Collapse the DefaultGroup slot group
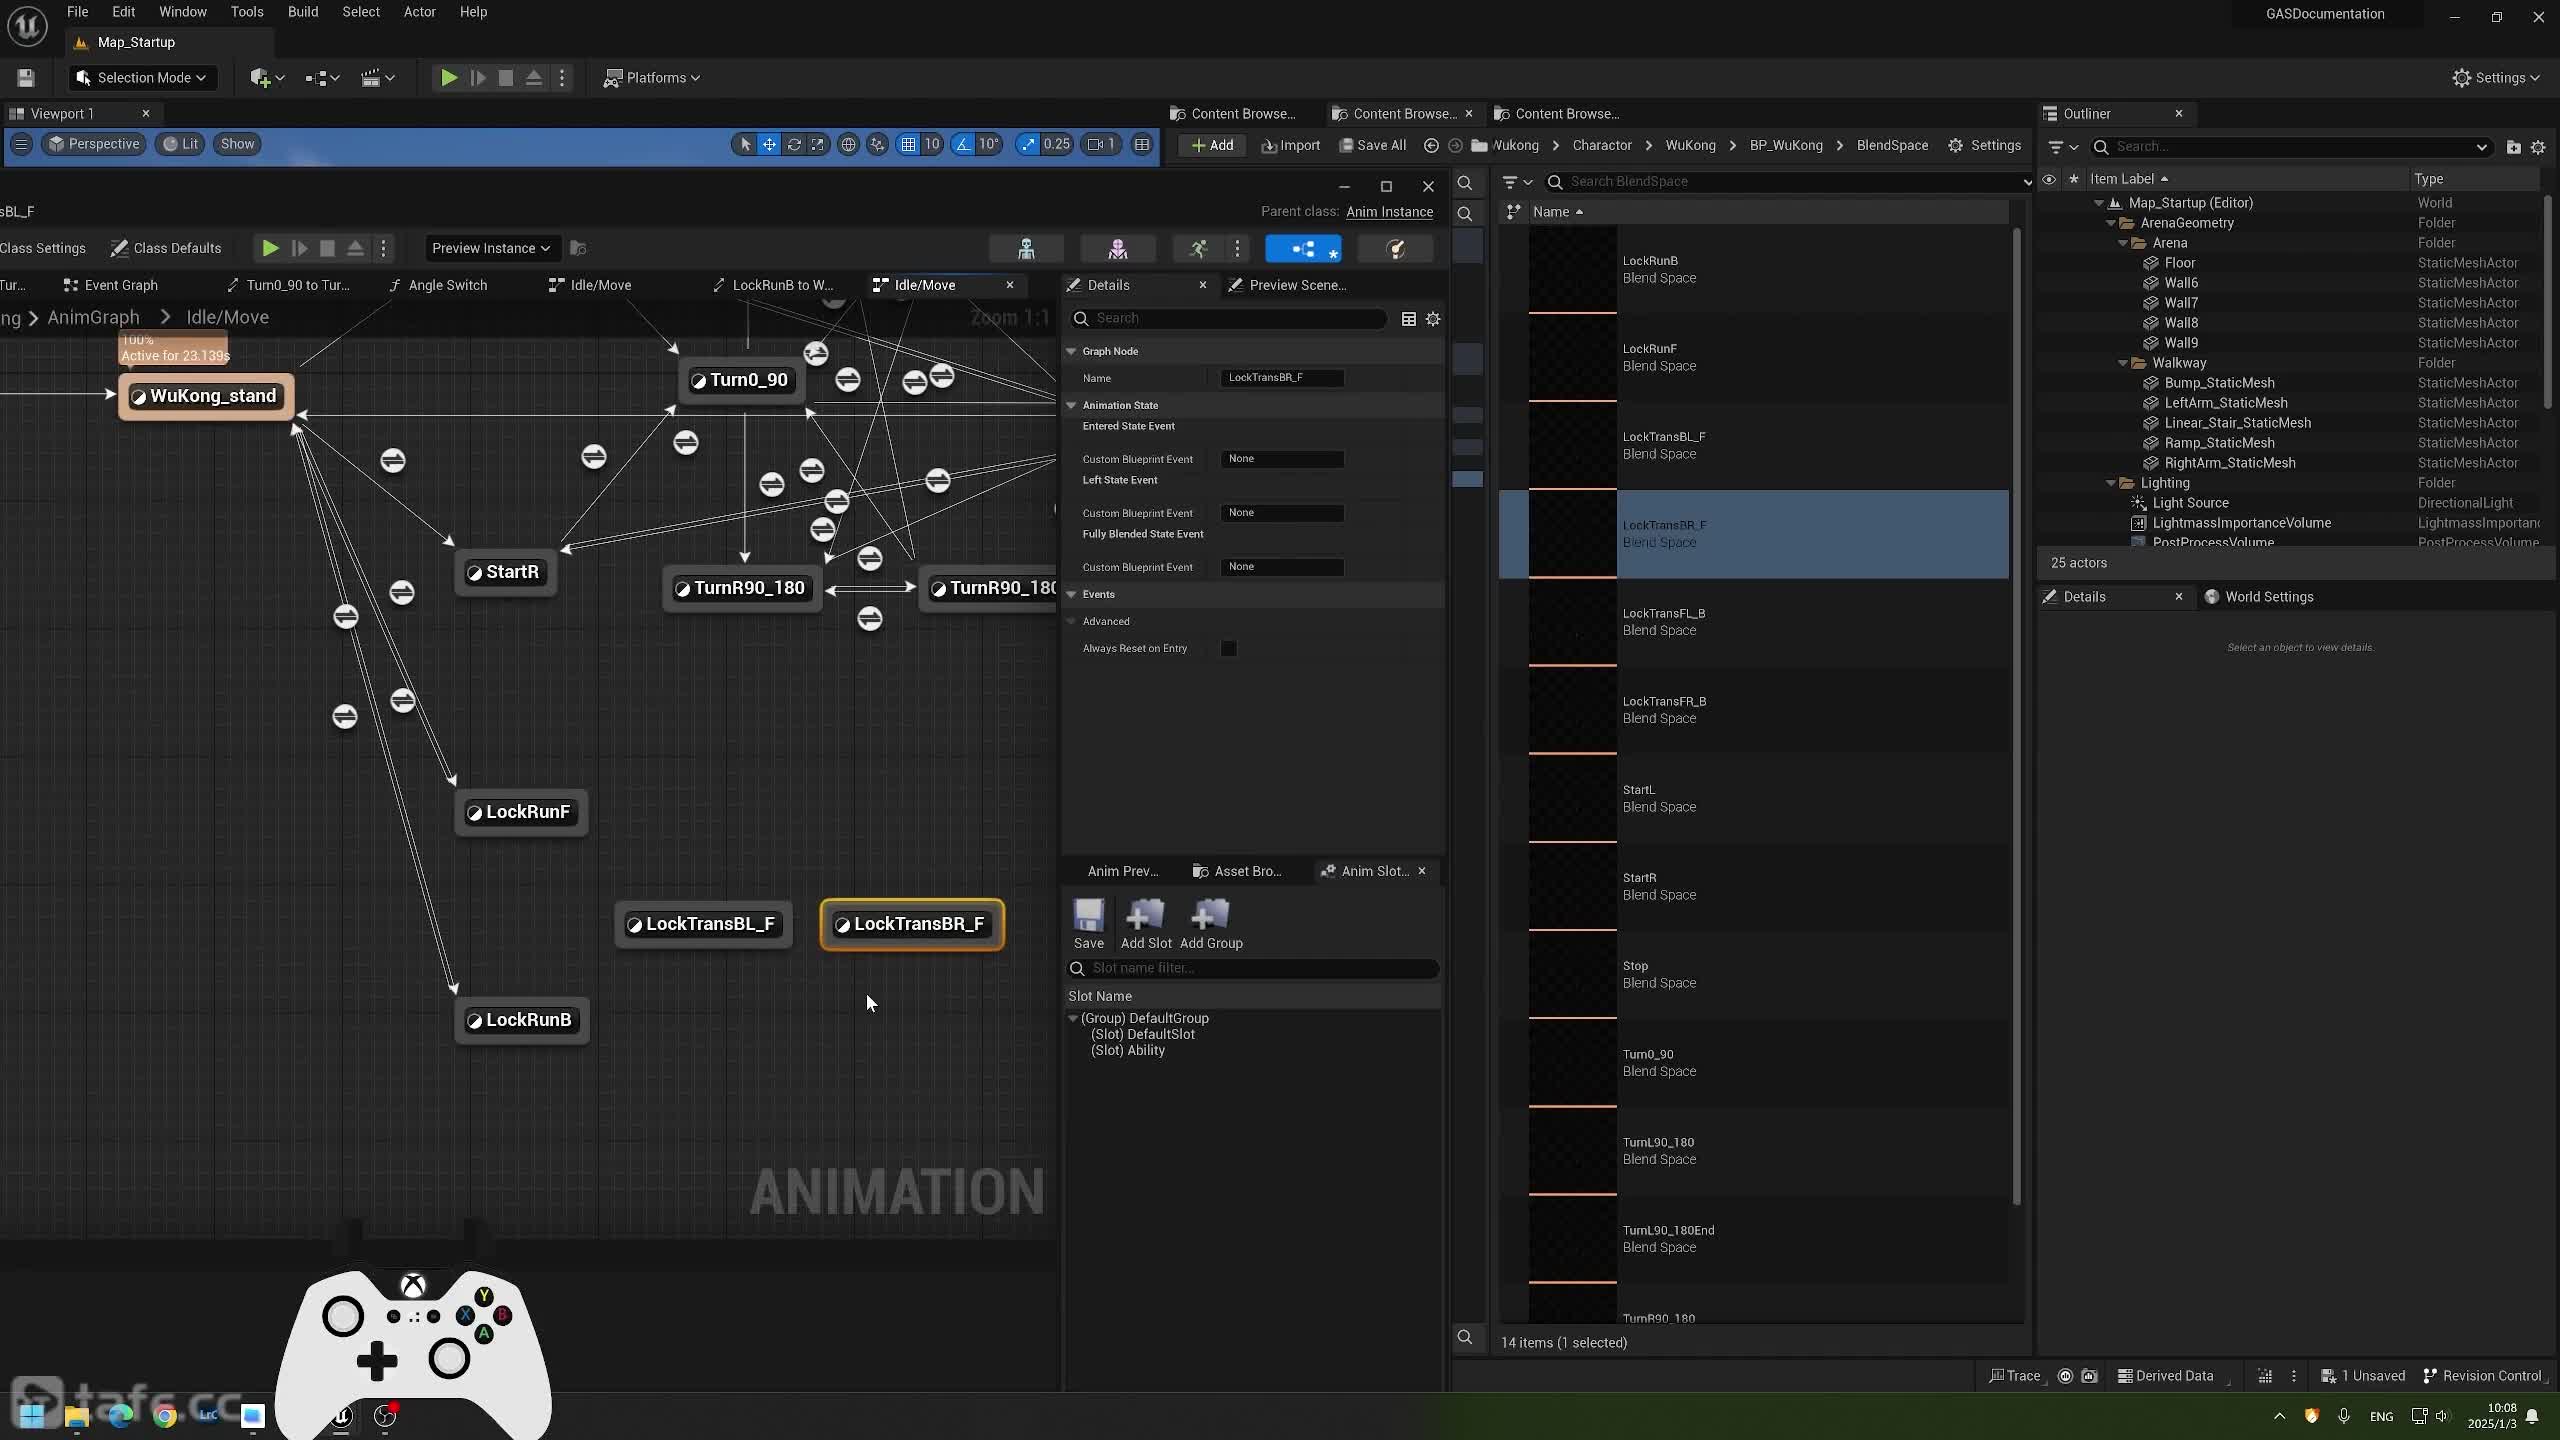Viewport: 2560px width, 1440px height. pyautogui.click(x=1073, y=1019)
